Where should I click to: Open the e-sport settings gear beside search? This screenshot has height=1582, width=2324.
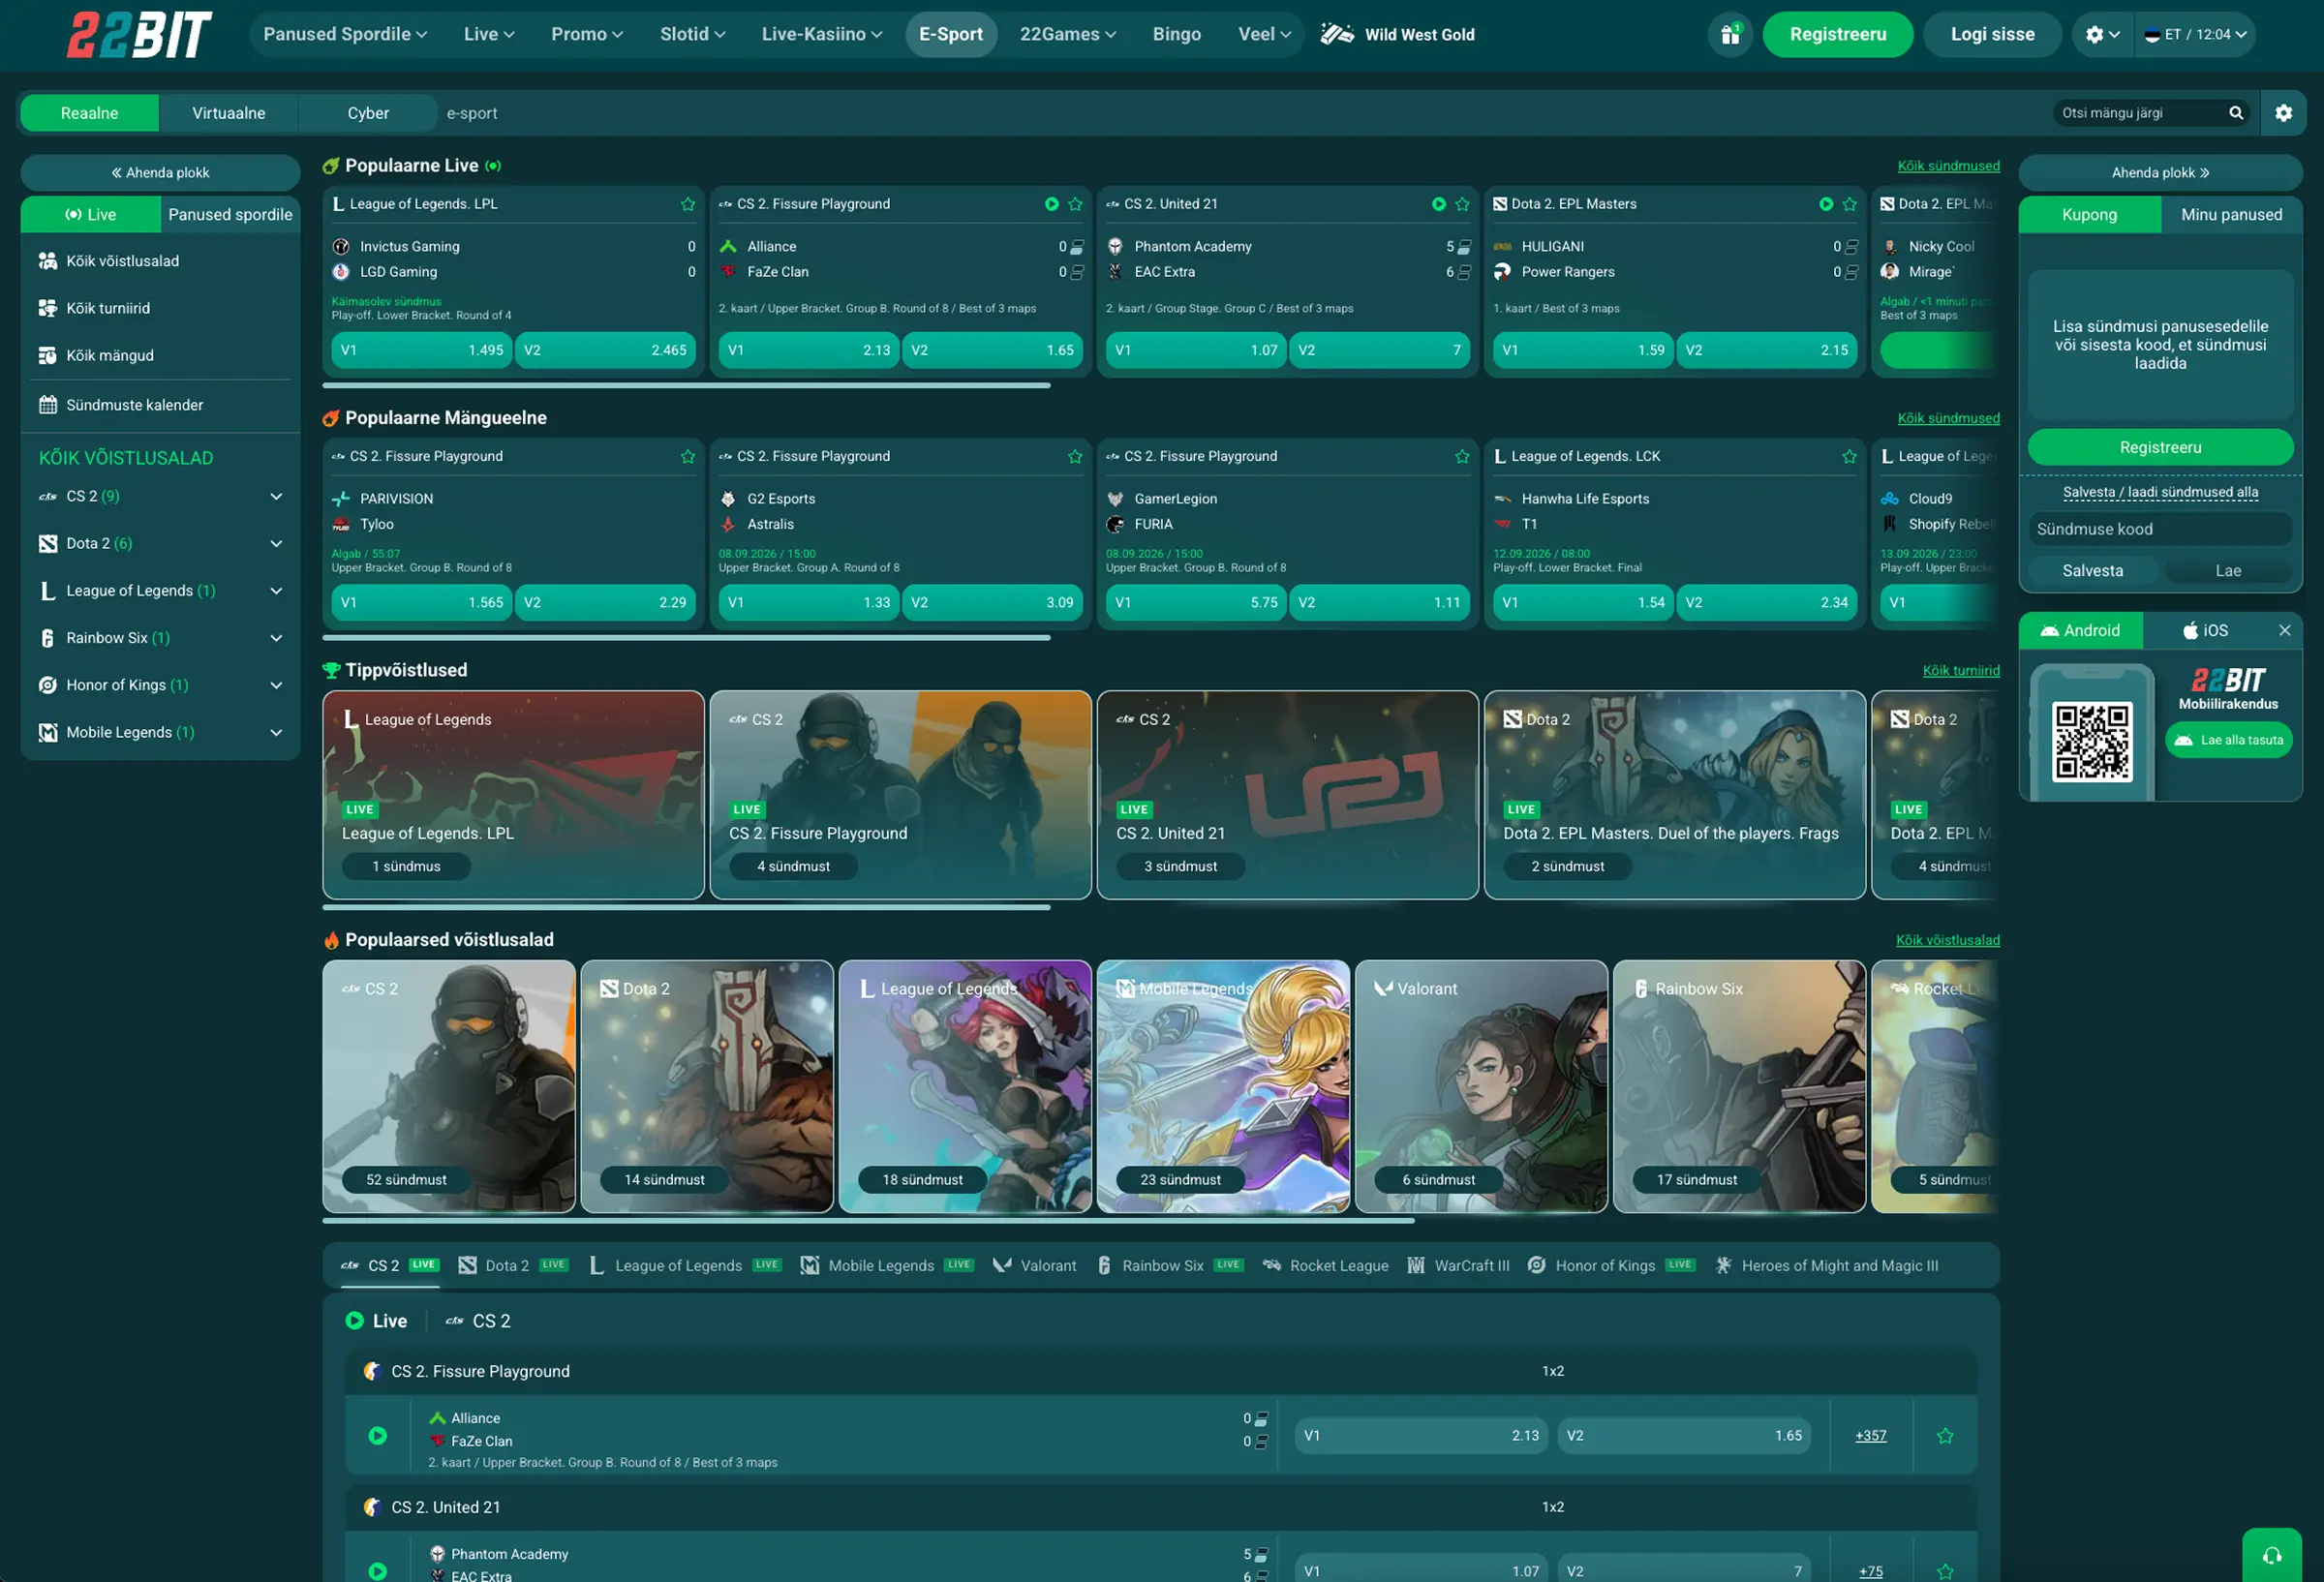(x=2283, y=113)
